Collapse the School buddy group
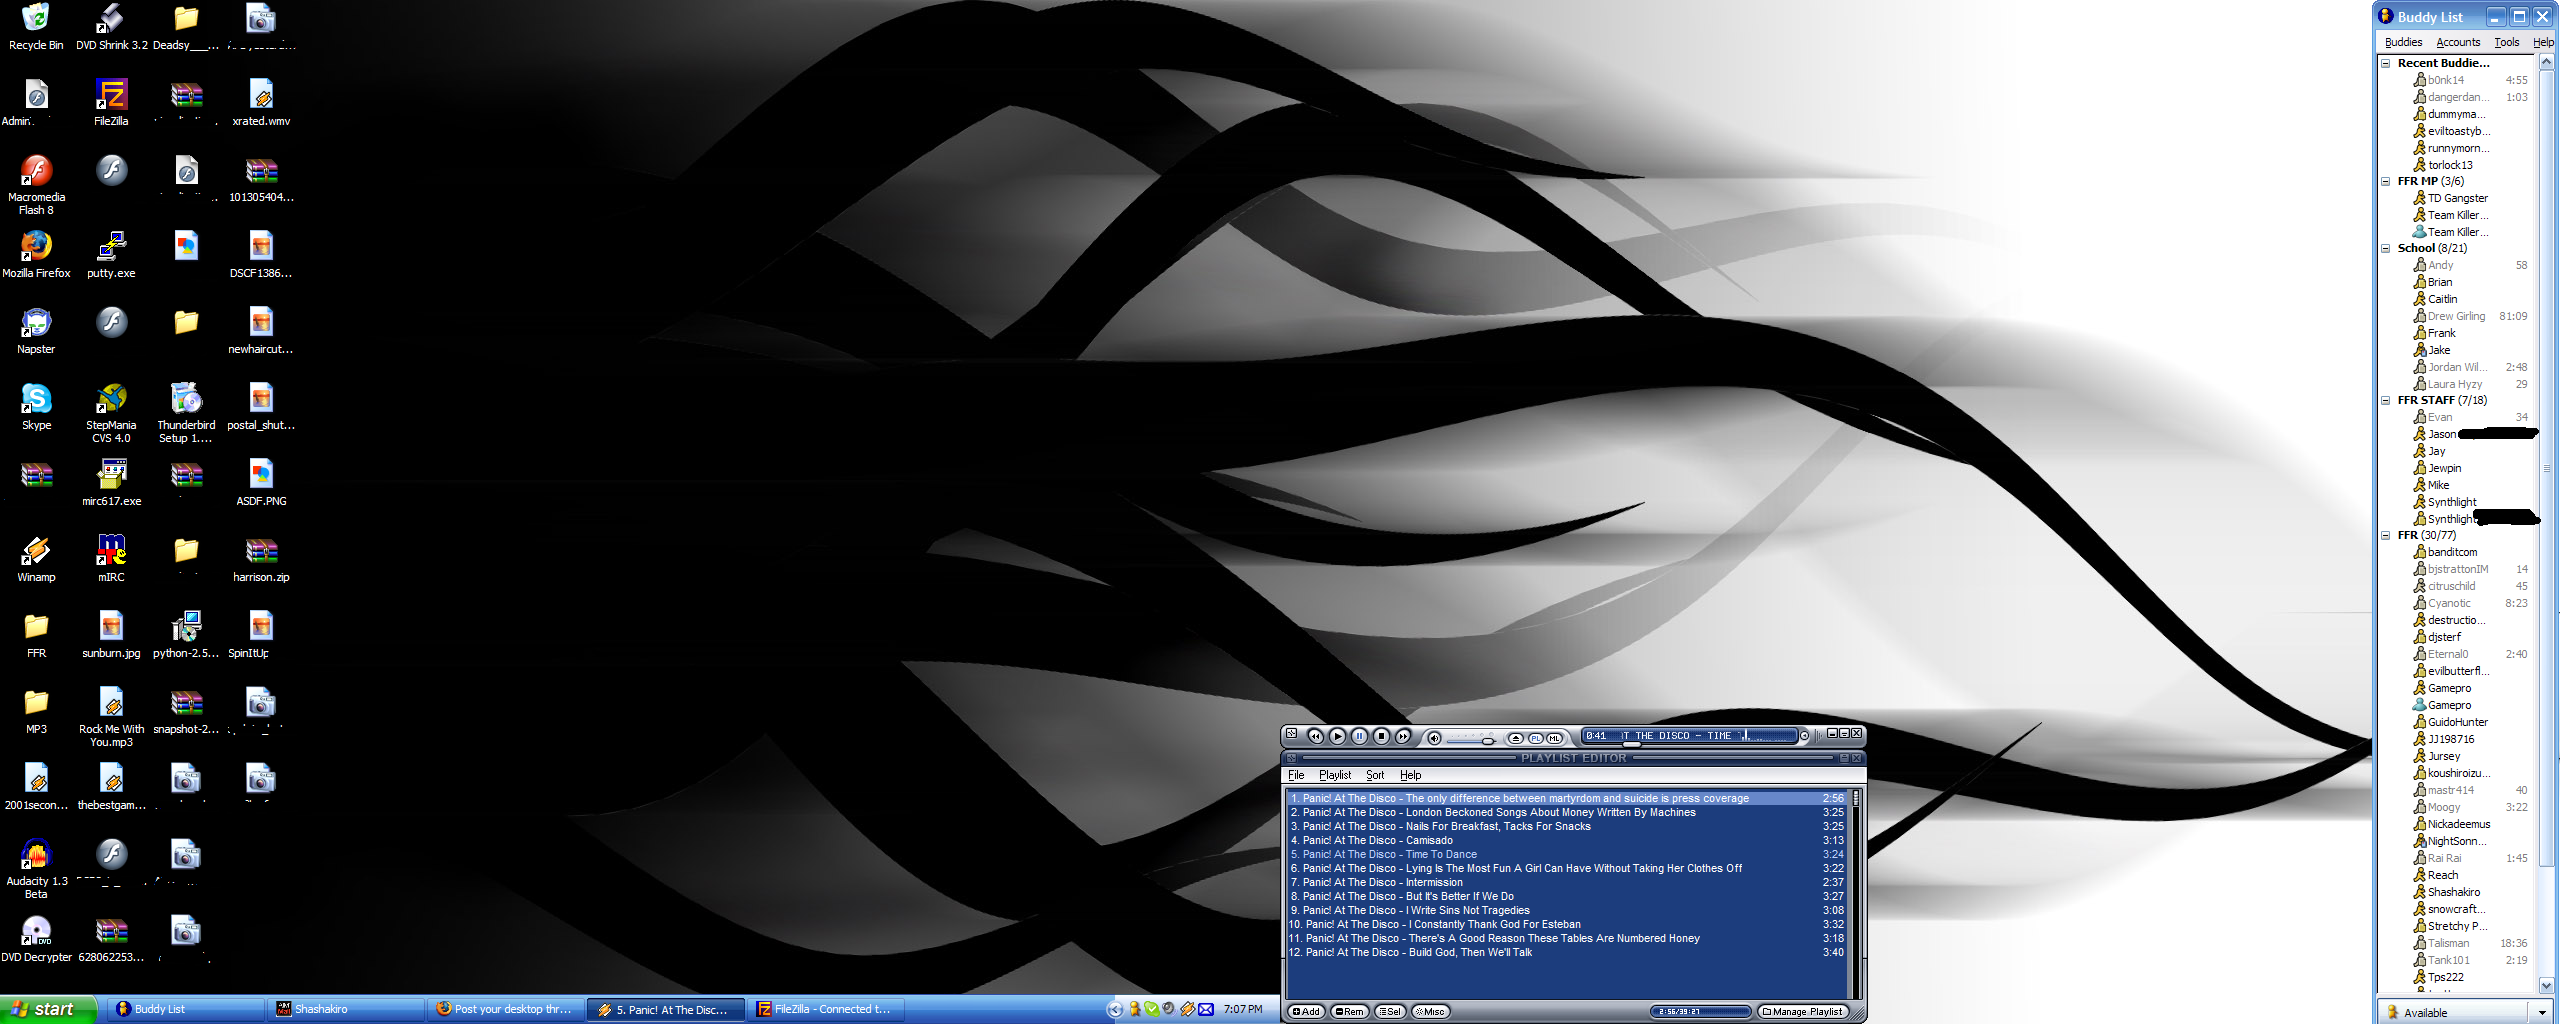The height and width of the screenshot is (1024, 2560). (2385, 248)
